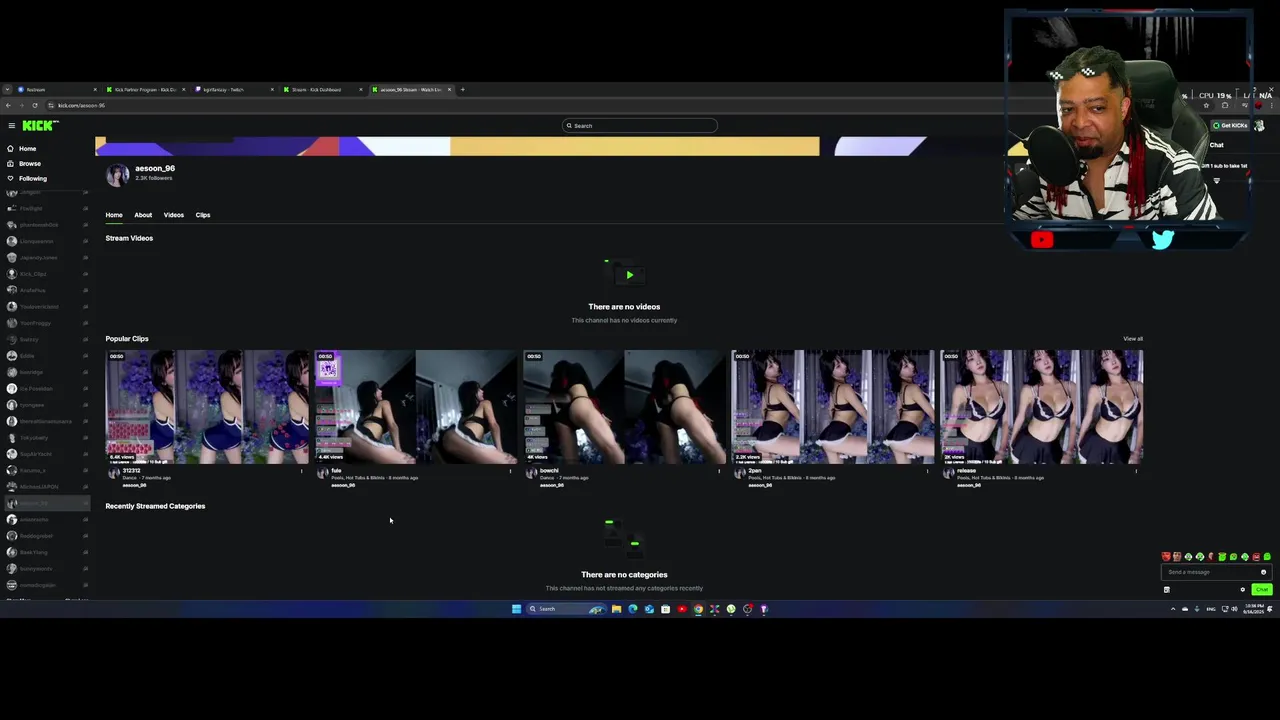Click the Kick logo
This screenshot has height=720, width=1280.
point(40,125)
